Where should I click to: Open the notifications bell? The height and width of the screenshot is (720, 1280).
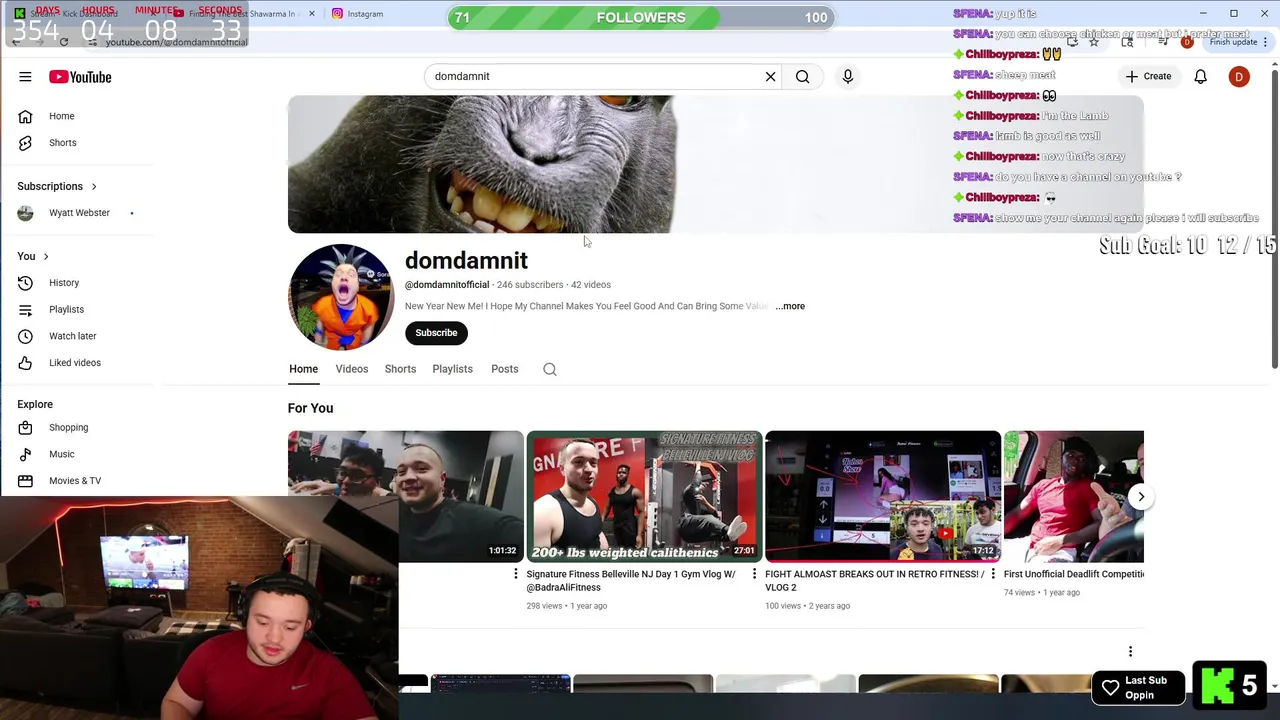(x=1200, y=76)
